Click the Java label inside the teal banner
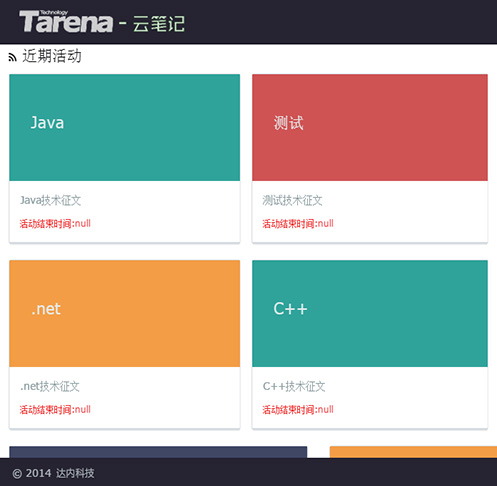This screenshot has width=497, height=486. pos(47,123)
